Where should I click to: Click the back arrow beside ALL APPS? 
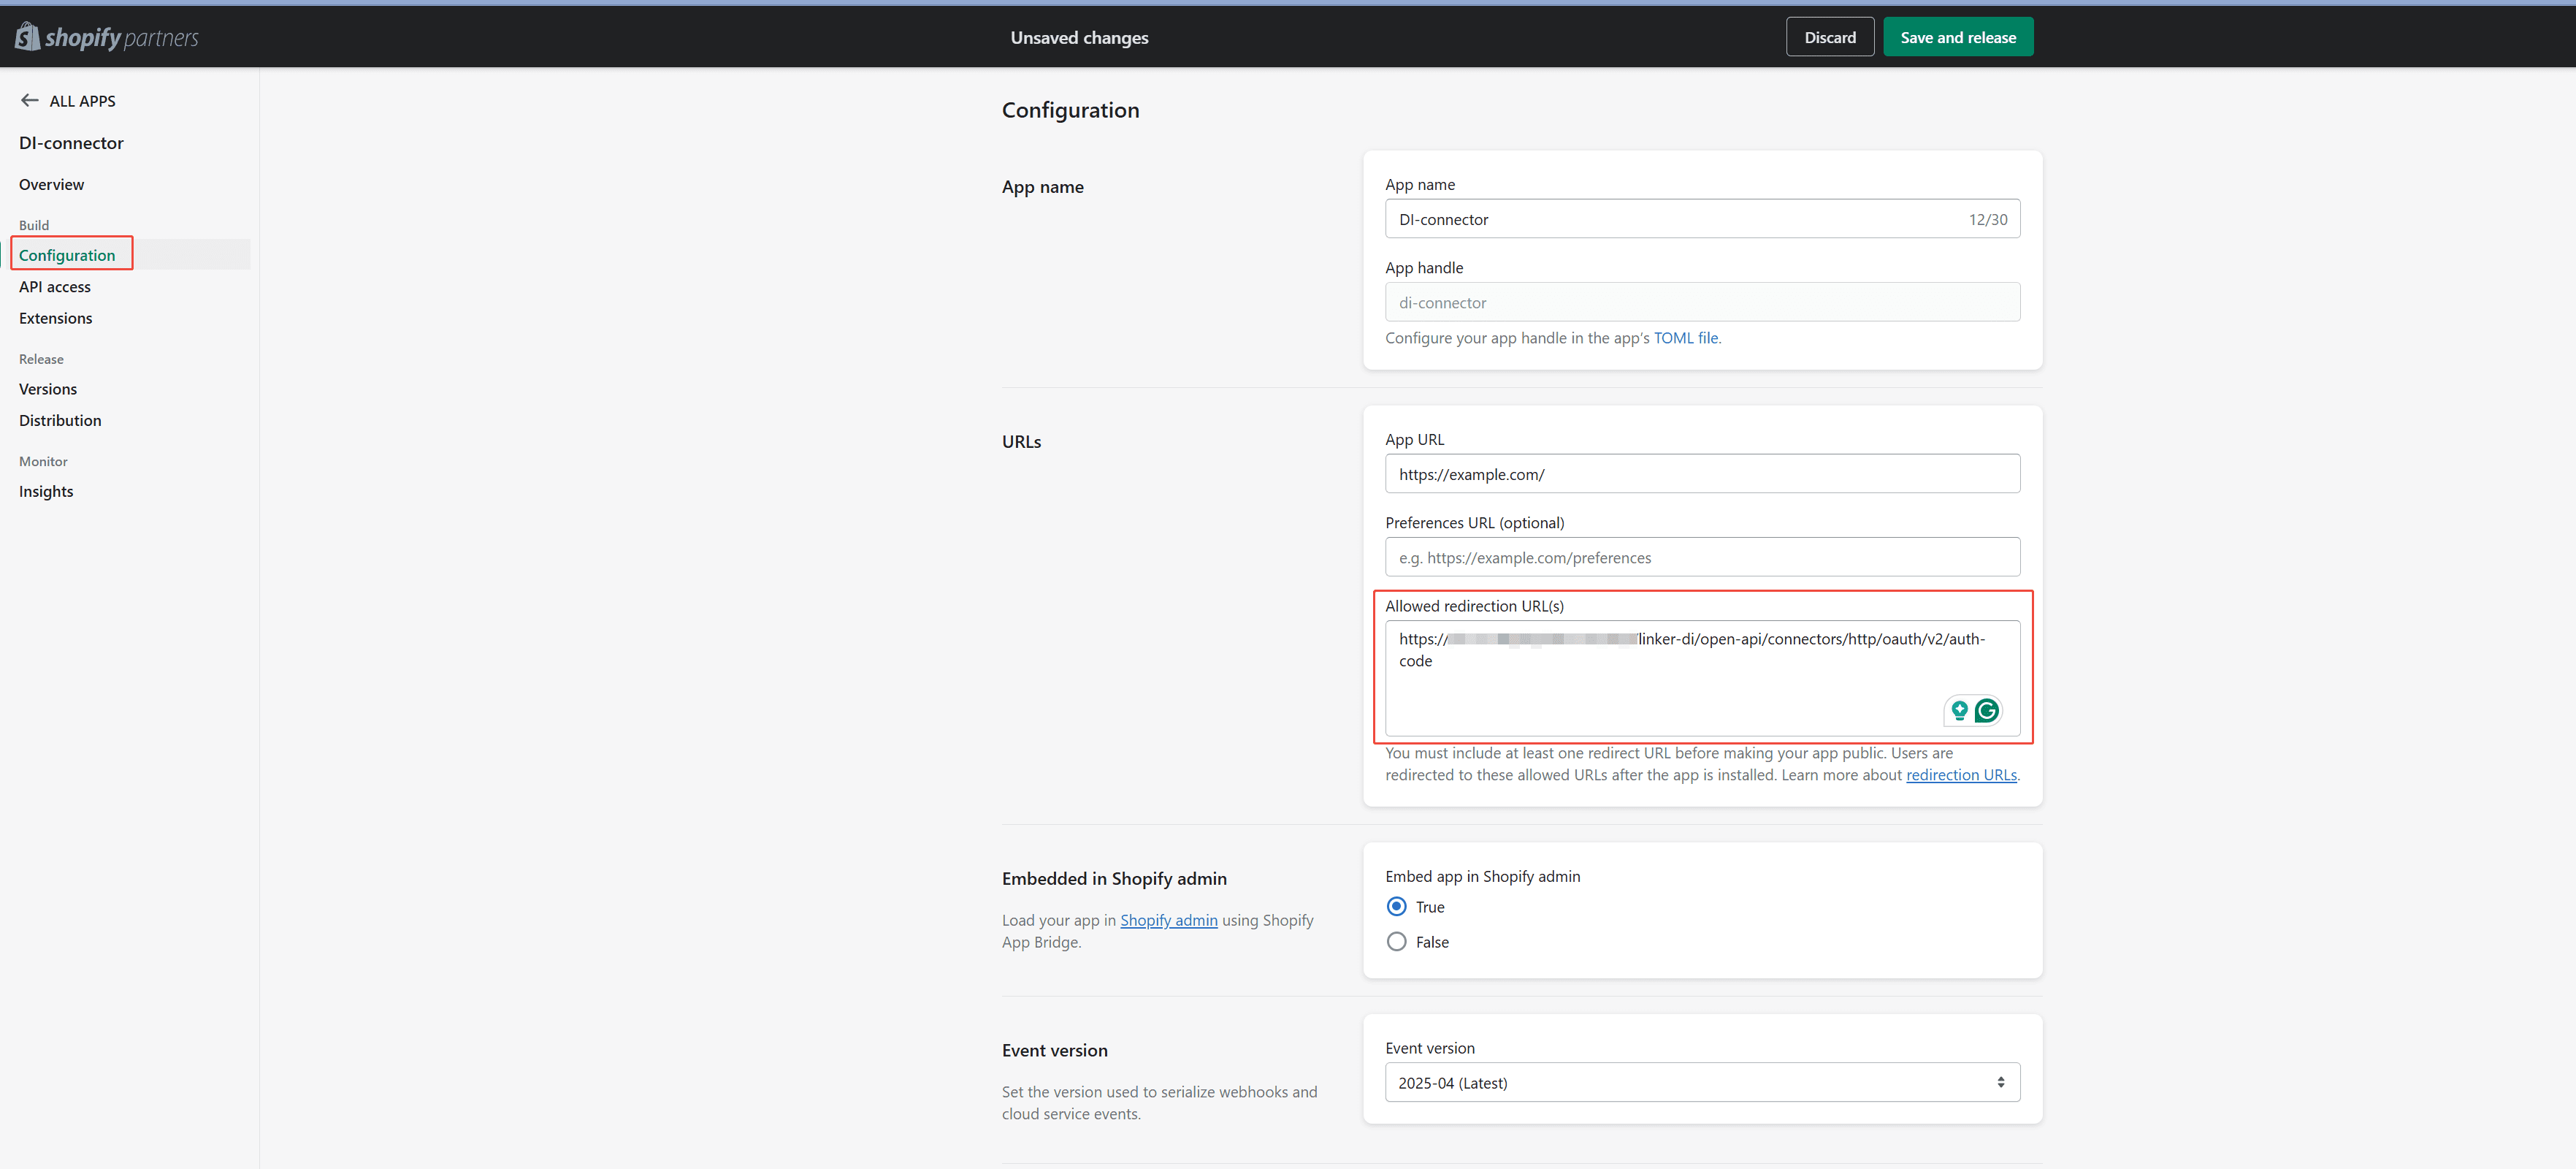pos(30,100)
